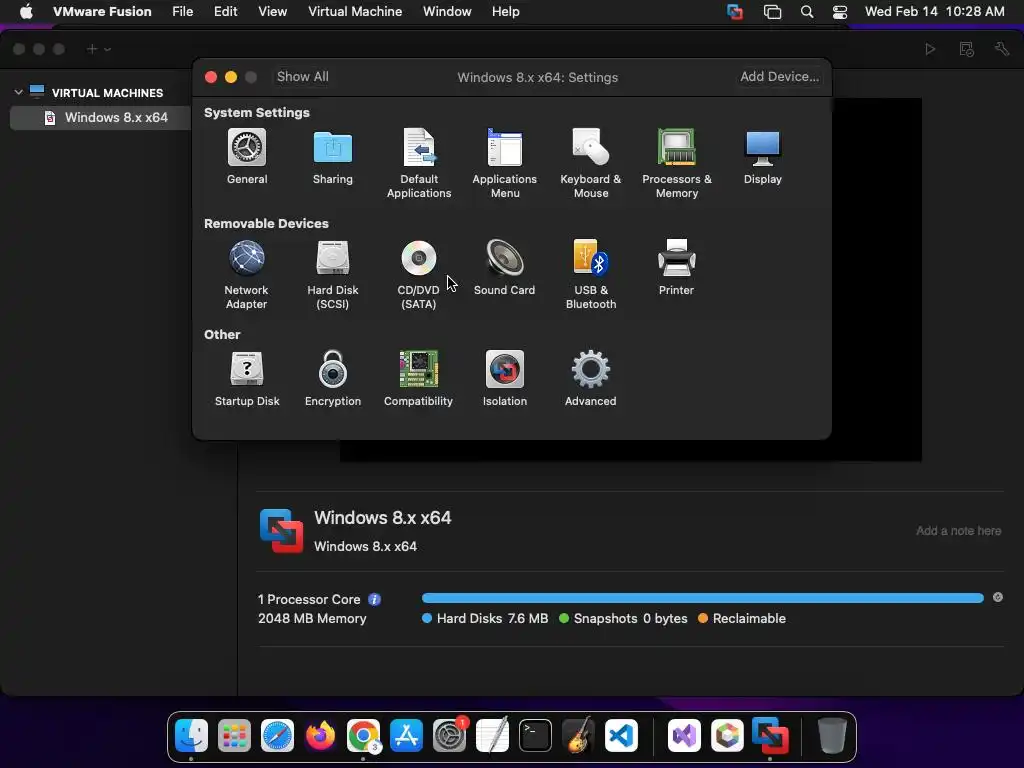The width and height of the screenshot is (1024, 768).
Task: Open Default Applications settings
Action: point(419,163)
